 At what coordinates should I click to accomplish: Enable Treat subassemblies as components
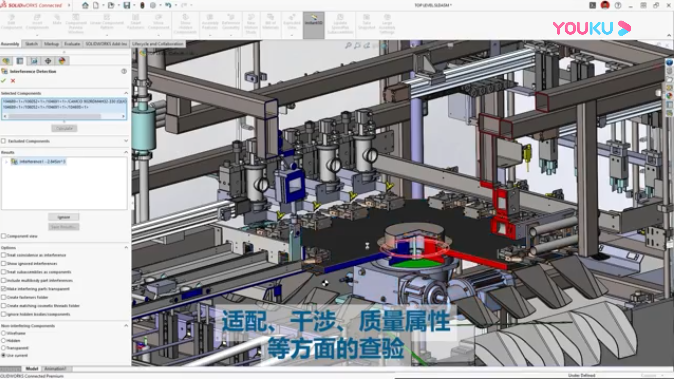[3, 272]
